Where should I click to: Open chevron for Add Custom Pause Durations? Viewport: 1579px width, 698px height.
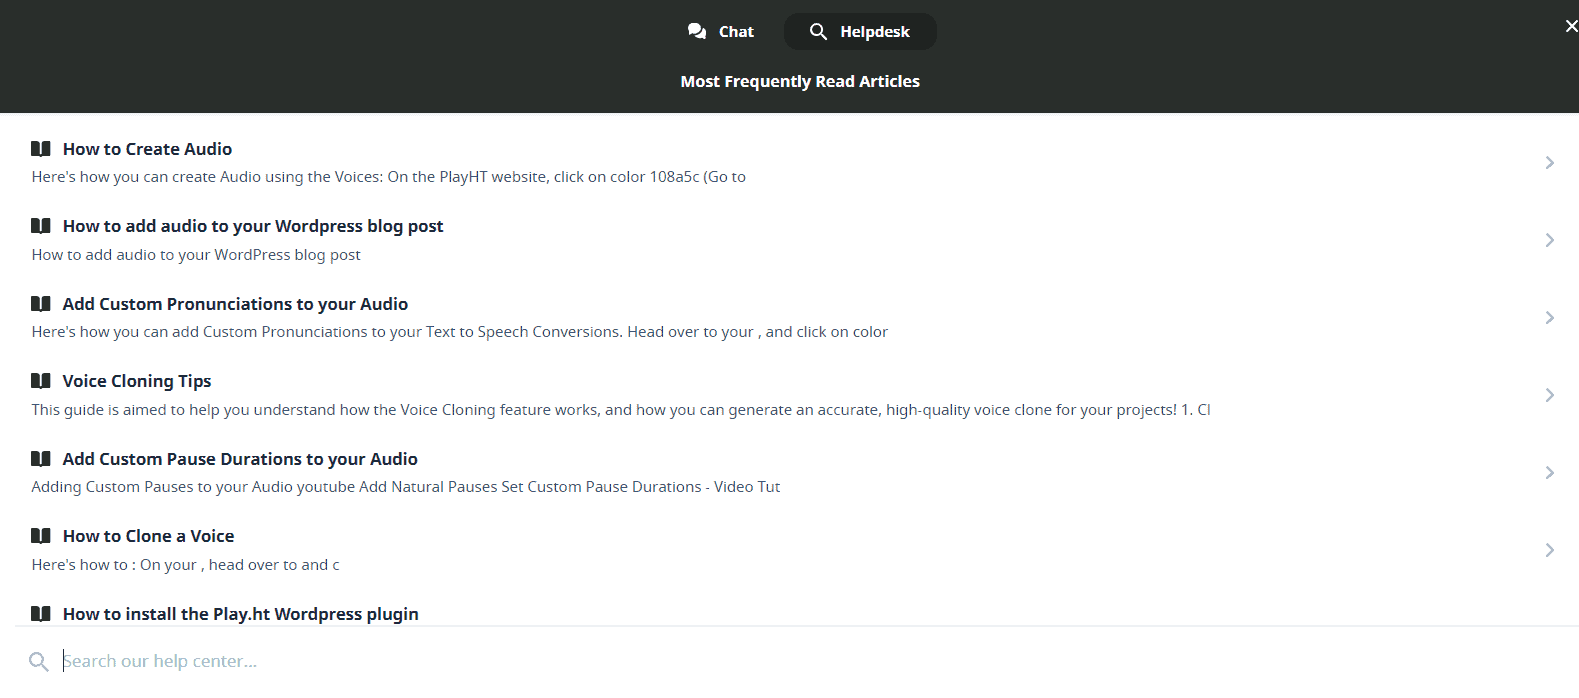click(1549, 473)
